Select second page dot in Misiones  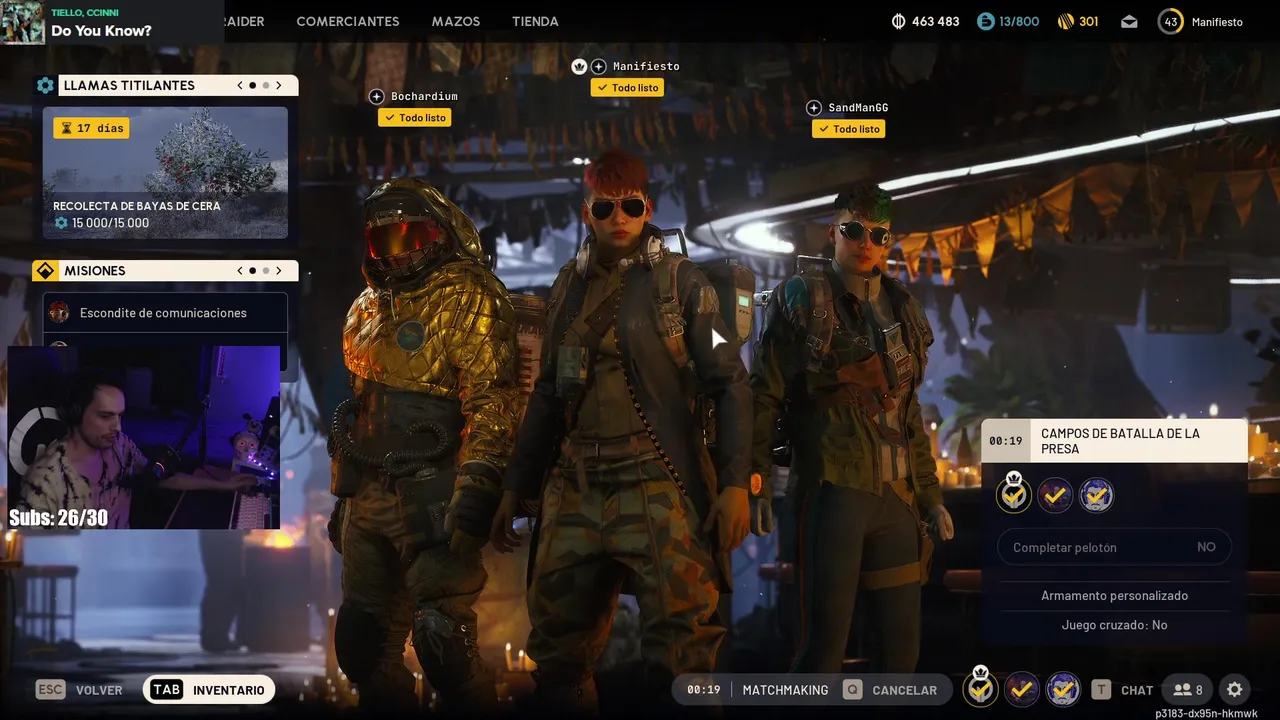click(x=266, y=271)
